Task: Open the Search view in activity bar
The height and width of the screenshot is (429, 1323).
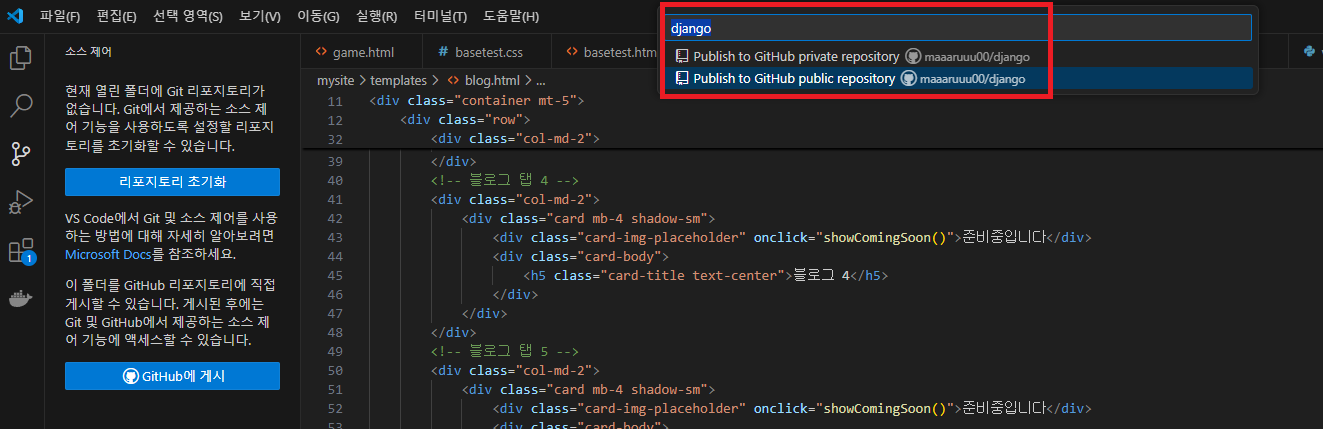Action: [x=21, y=105]
